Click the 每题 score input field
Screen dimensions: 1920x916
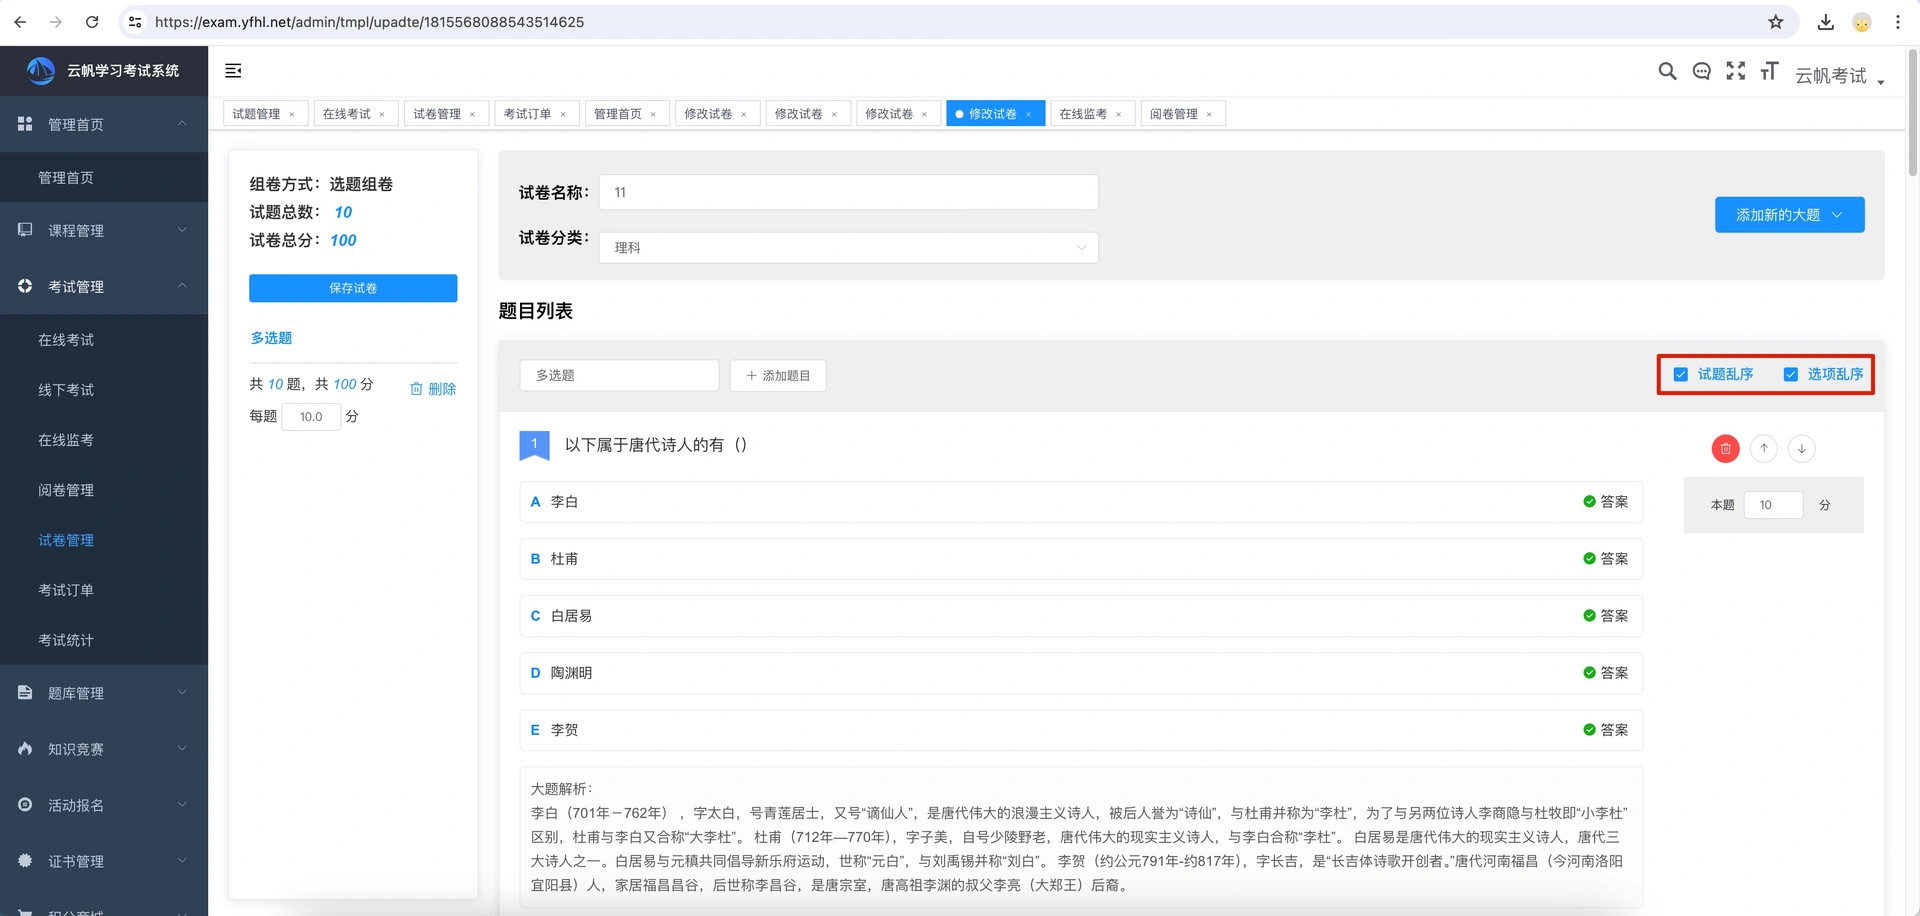311,417
